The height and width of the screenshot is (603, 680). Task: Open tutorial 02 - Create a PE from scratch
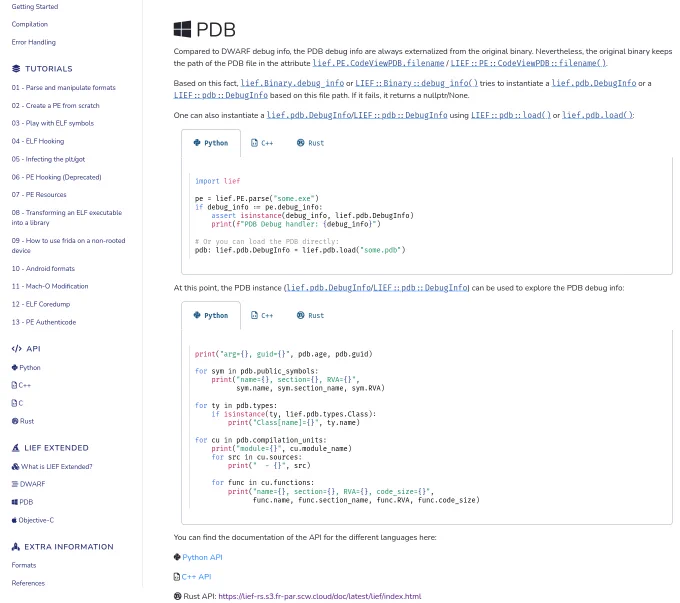tap(56, 105)
